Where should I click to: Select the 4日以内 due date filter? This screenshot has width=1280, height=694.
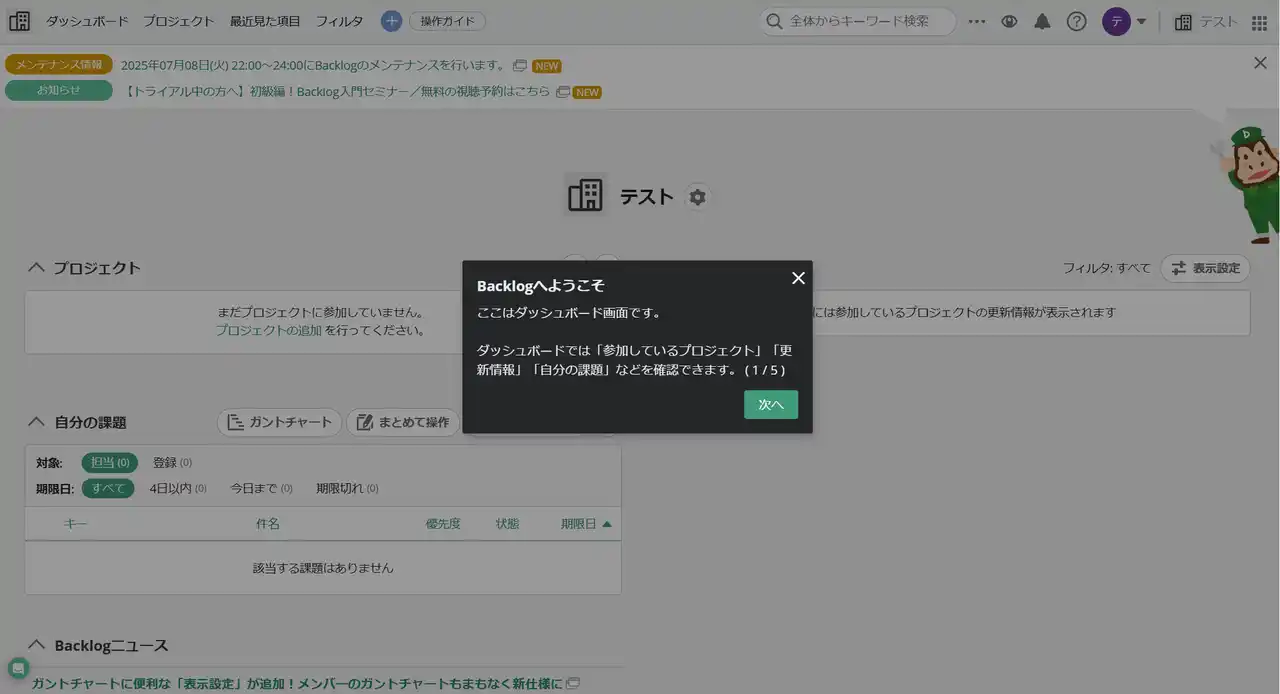click(x=177, y=489)
